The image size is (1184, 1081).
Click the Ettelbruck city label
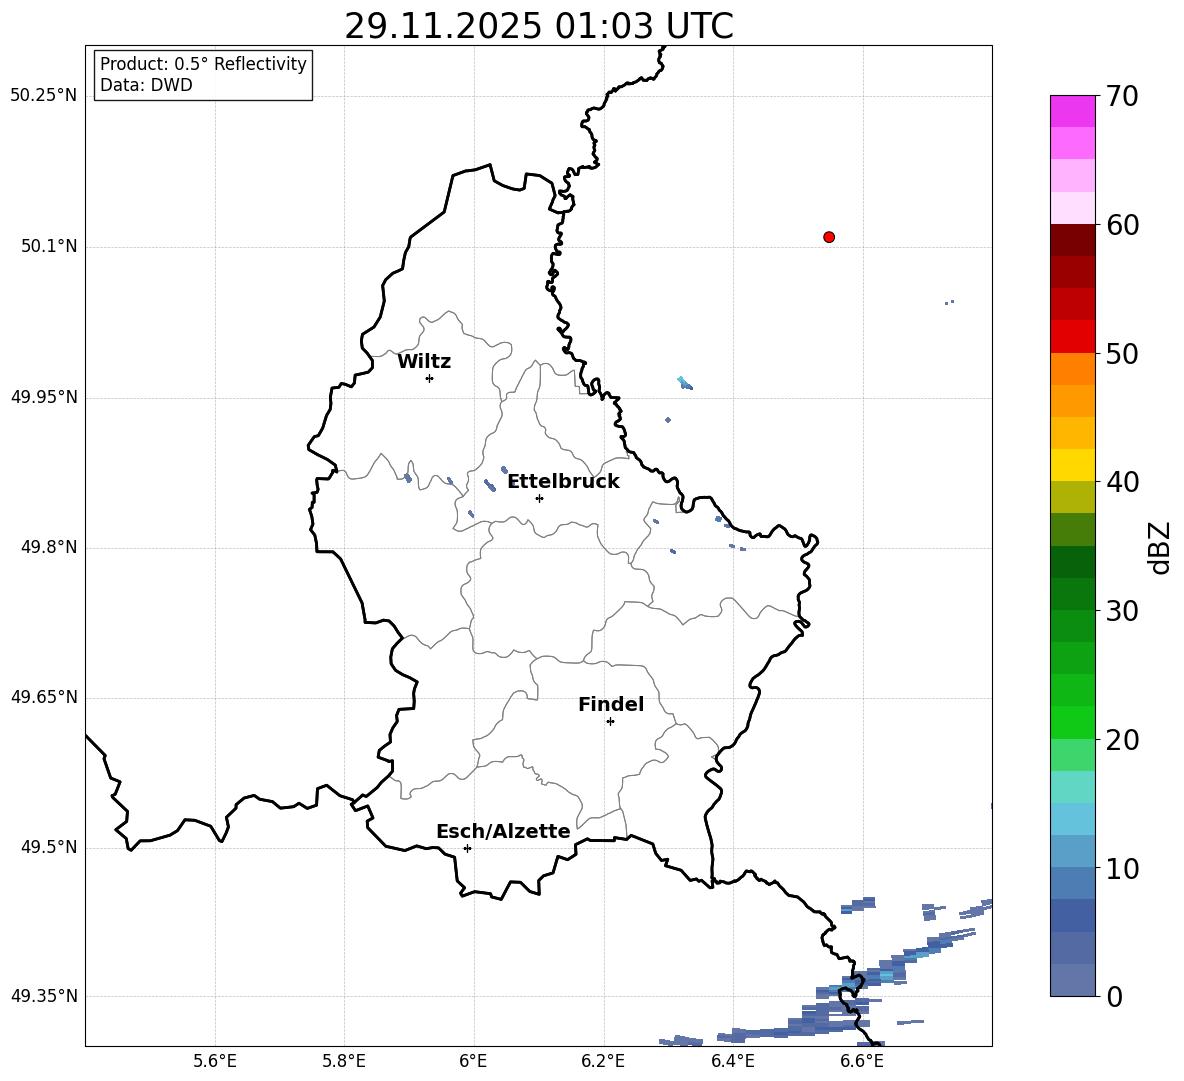(563, 482)
